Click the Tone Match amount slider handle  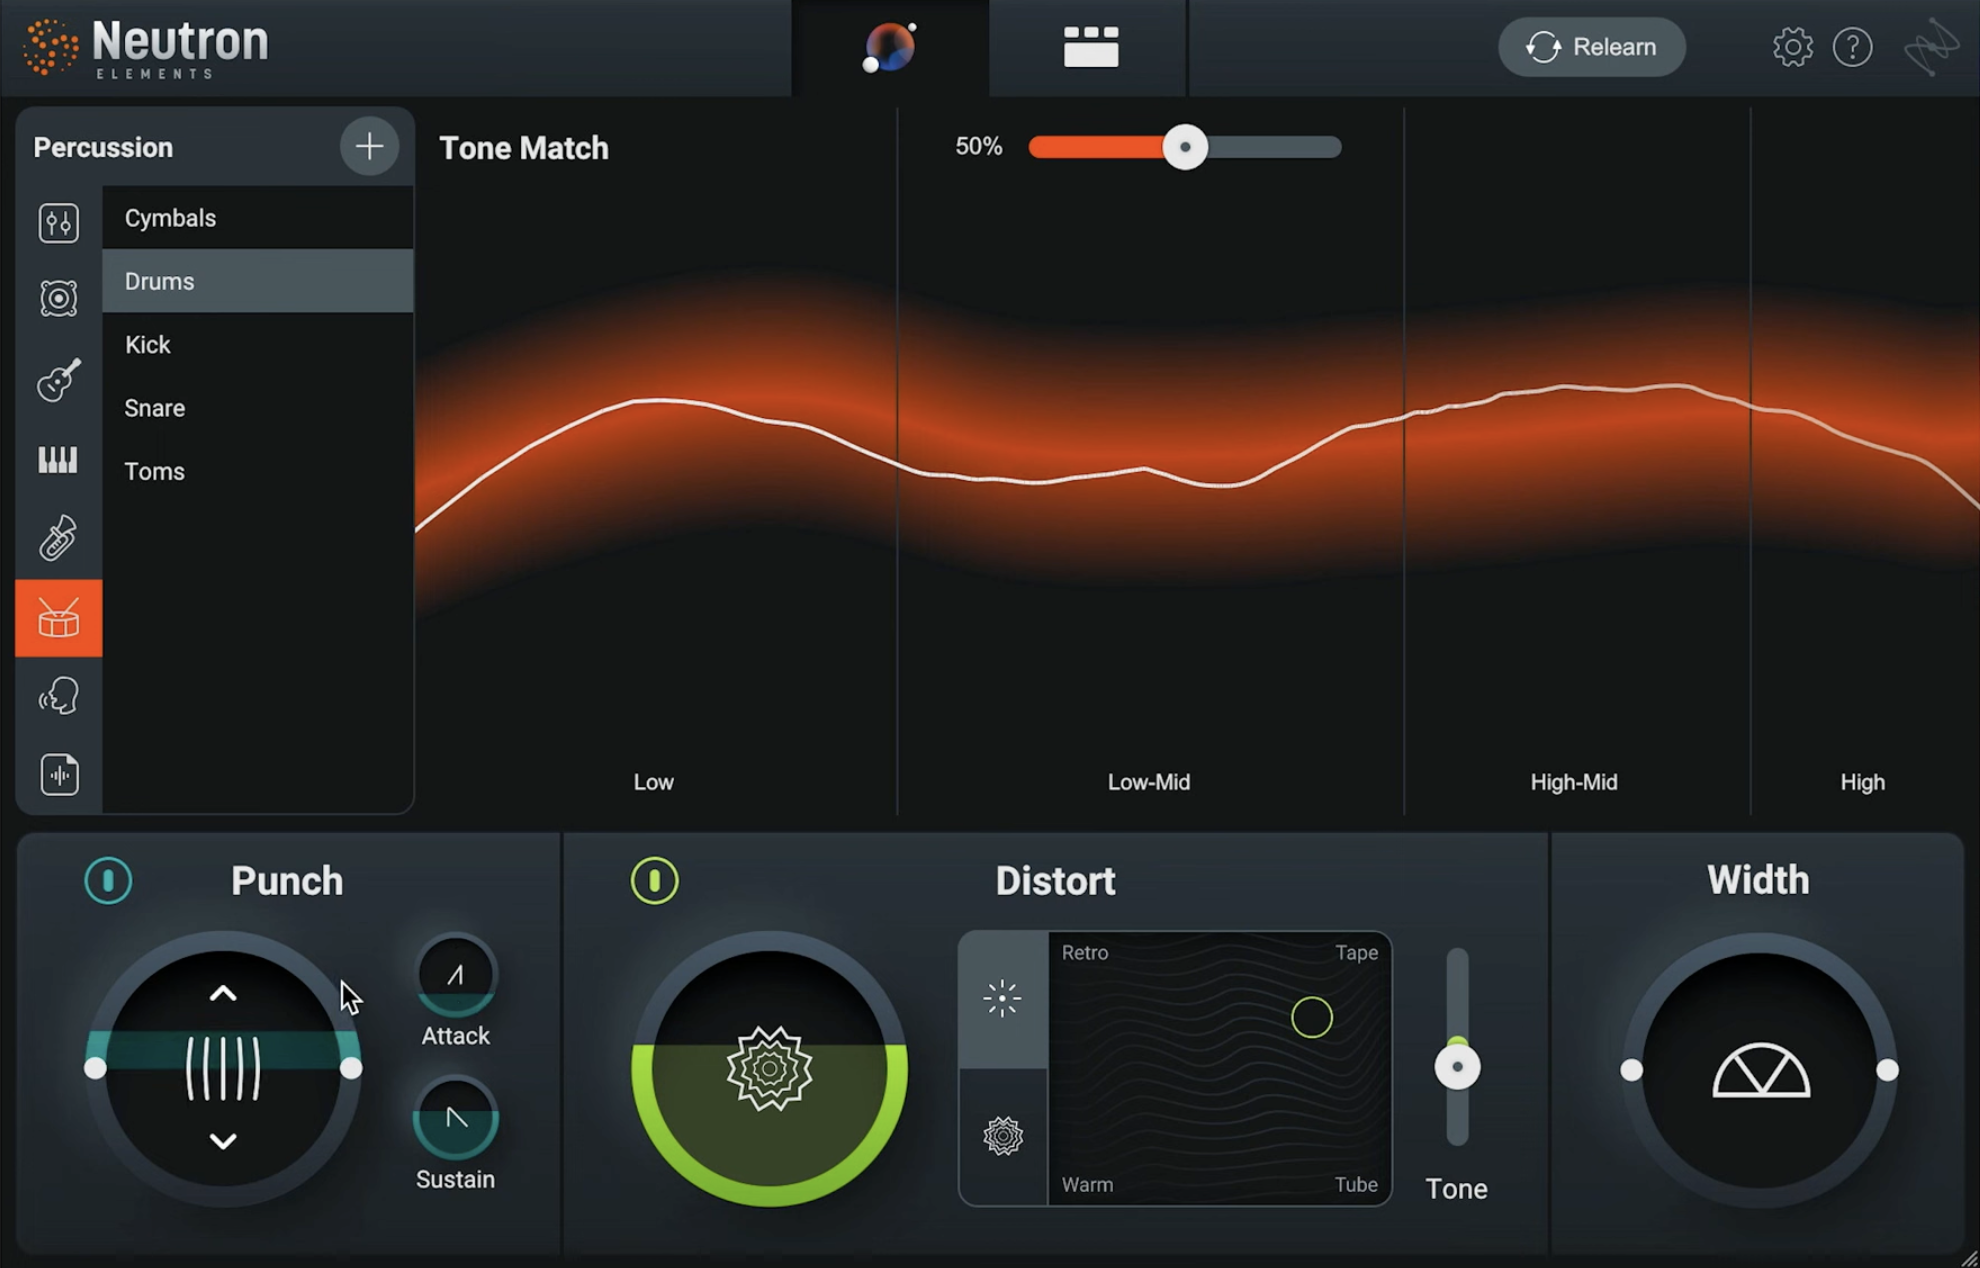1186,147
